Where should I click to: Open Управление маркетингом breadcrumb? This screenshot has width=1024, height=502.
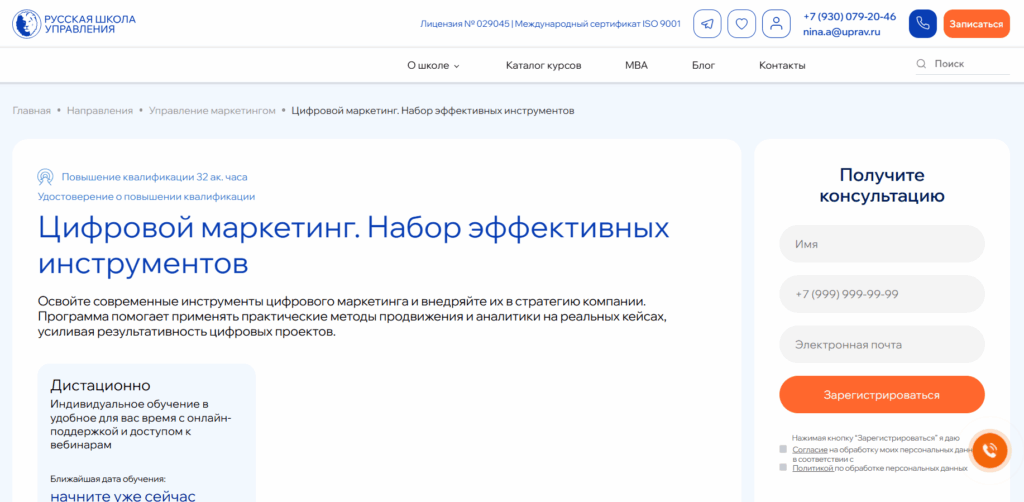point(212,111)
